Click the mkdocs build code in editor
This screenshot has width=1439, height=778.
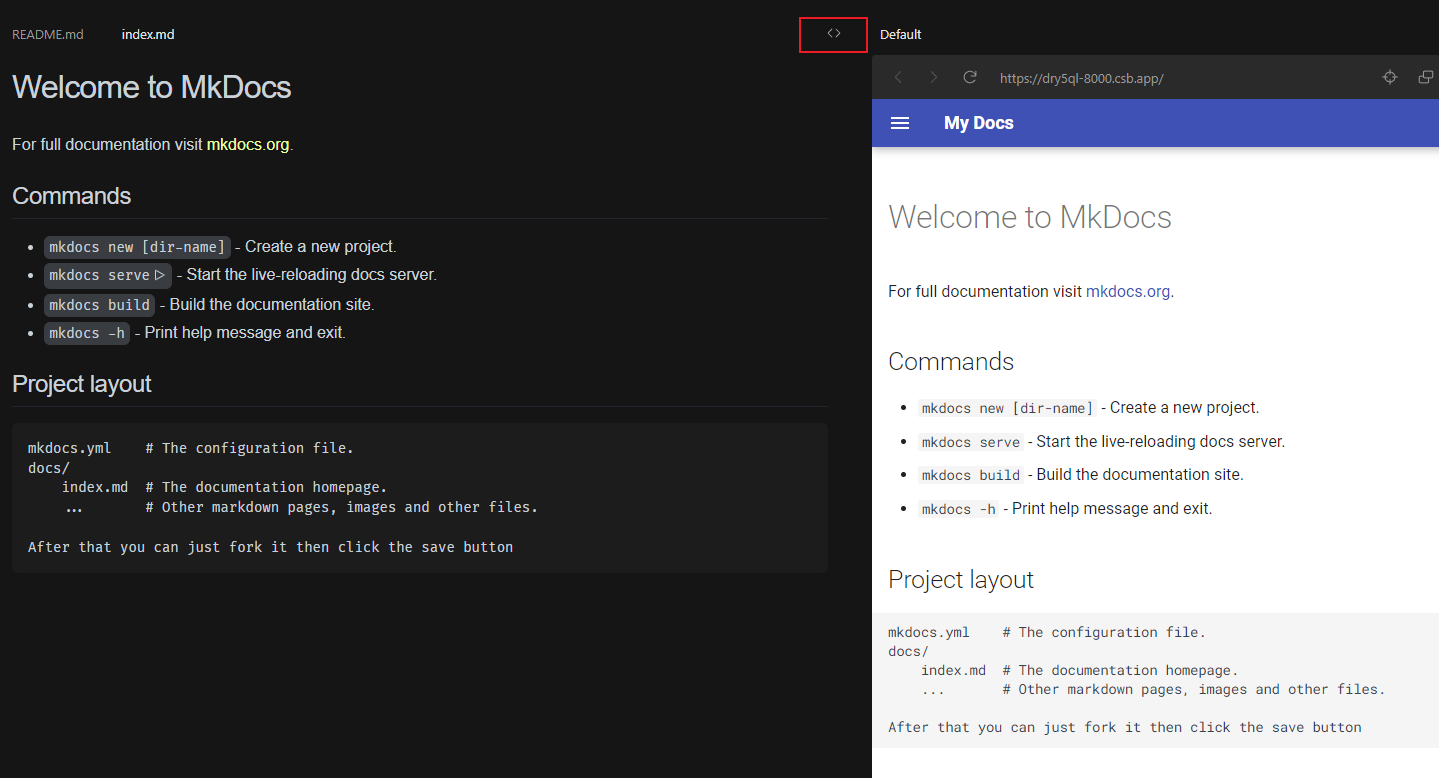(x=100, y=305)
